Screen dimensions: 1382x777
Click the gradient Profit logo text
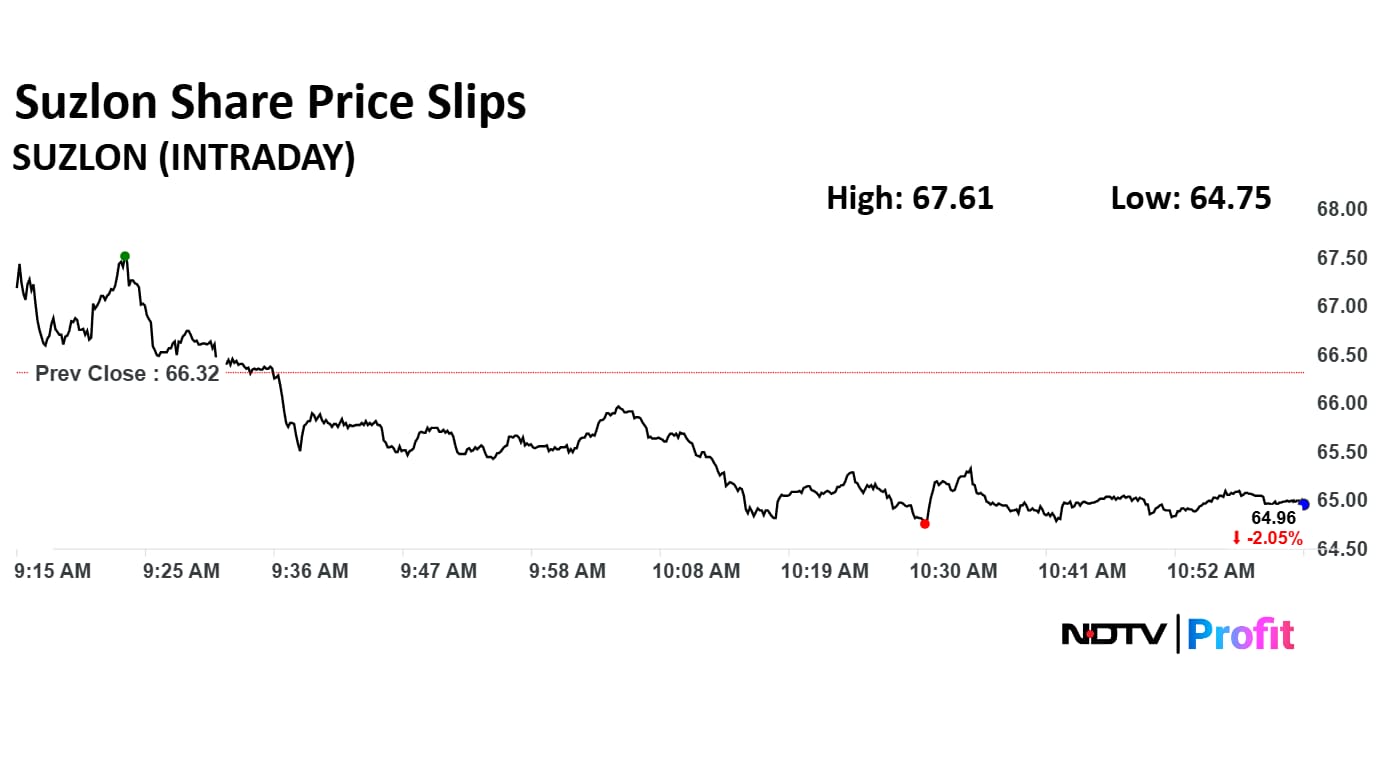pos(1240,633)
